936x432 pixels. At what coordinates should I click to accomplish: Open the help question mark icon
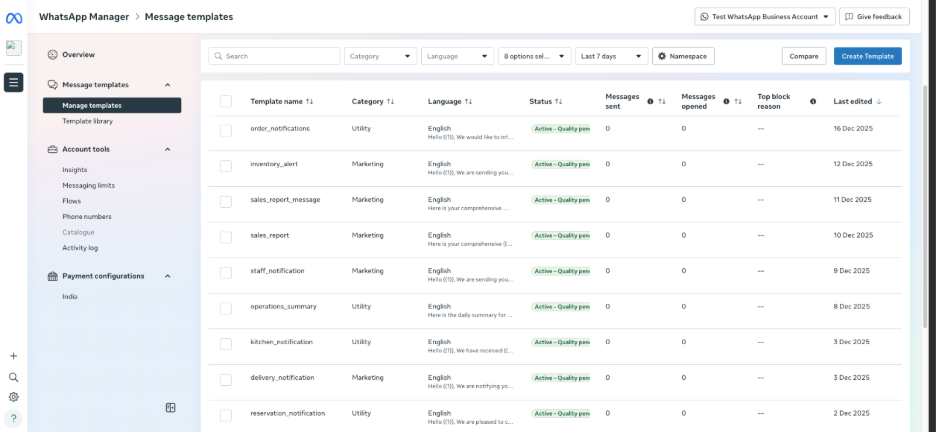click(x=14, y=418)
